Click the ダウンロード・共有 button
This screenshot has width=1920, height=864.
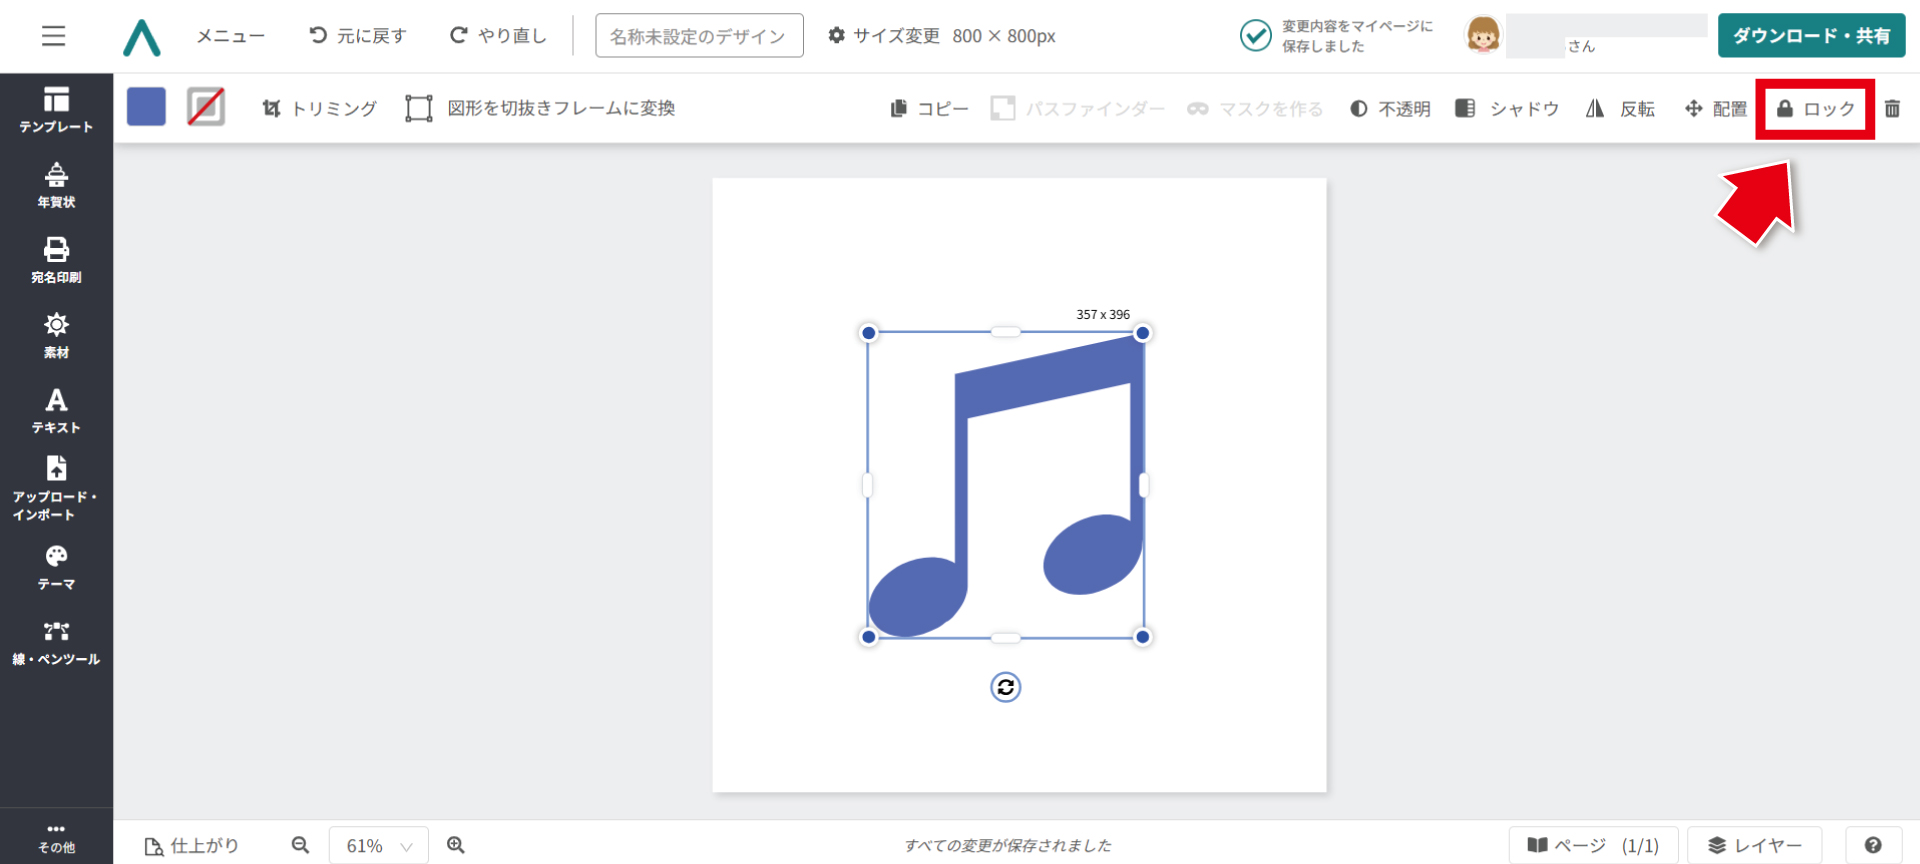[x=1811, y=36]
